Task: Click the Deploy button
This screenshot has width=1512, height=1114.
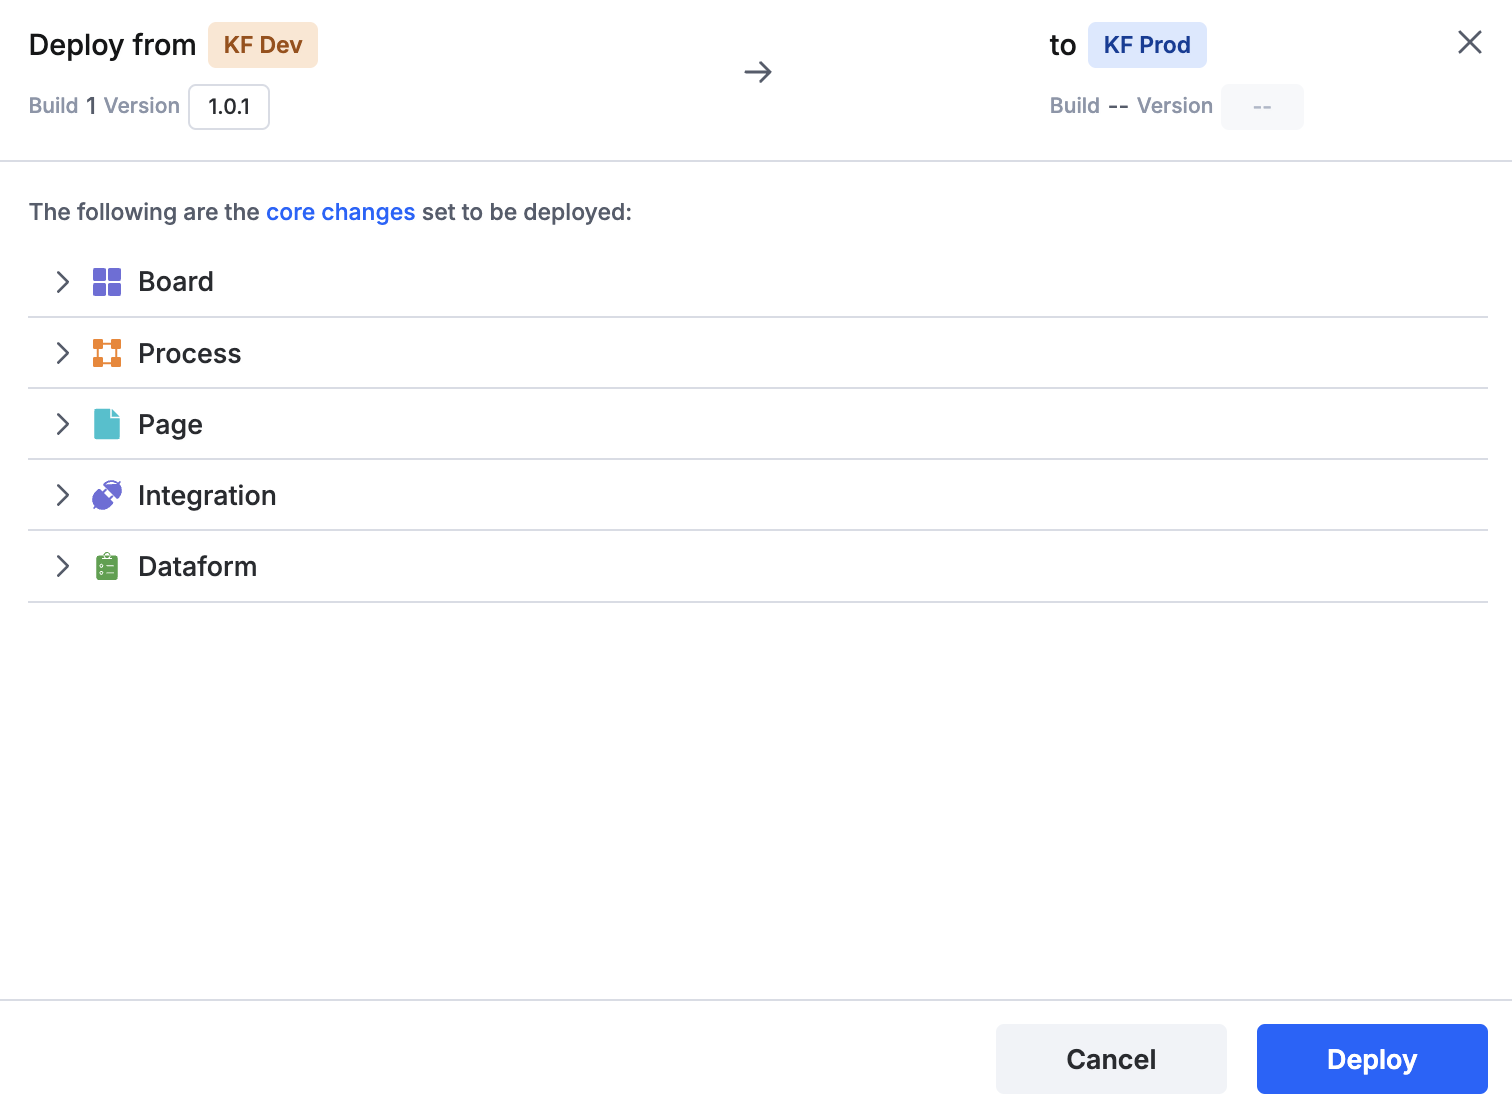Action: (1372, 1059)
